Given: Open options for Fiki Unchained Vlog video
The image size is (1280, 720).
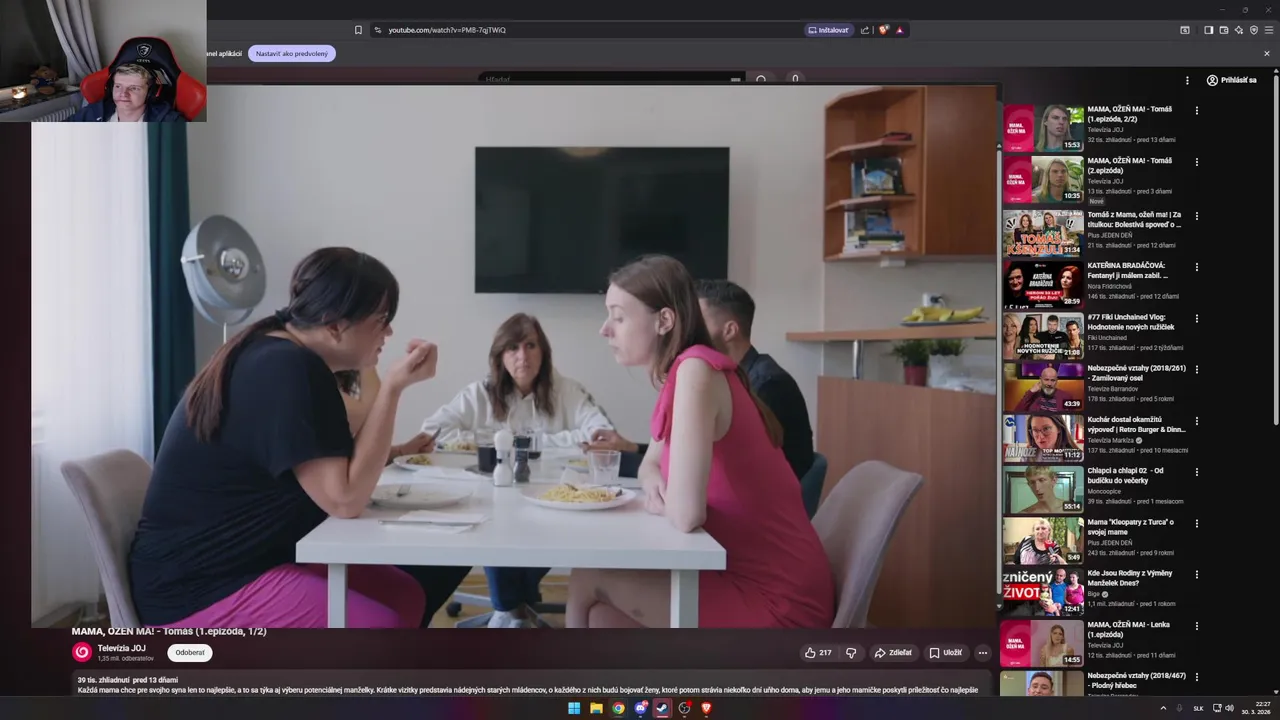Looking at the screenshot, I should tap(1196, 319).
